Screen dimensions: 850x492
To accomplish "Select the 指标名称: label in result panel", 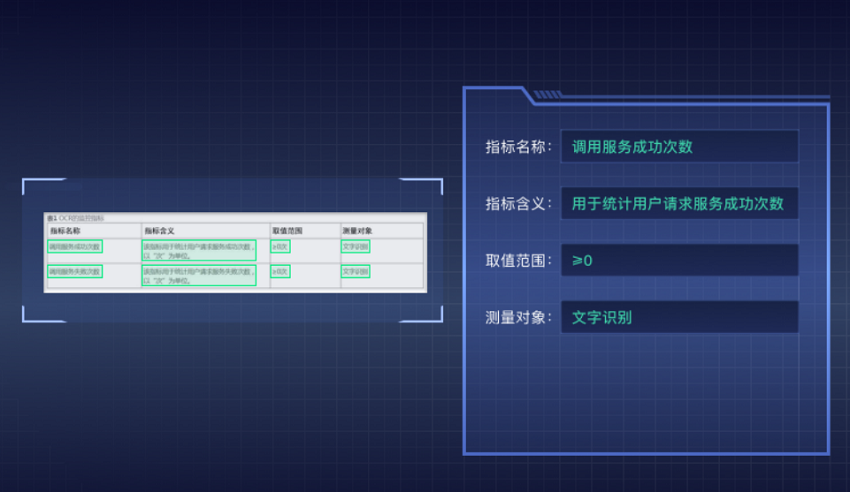I will (x=518, y=147).
